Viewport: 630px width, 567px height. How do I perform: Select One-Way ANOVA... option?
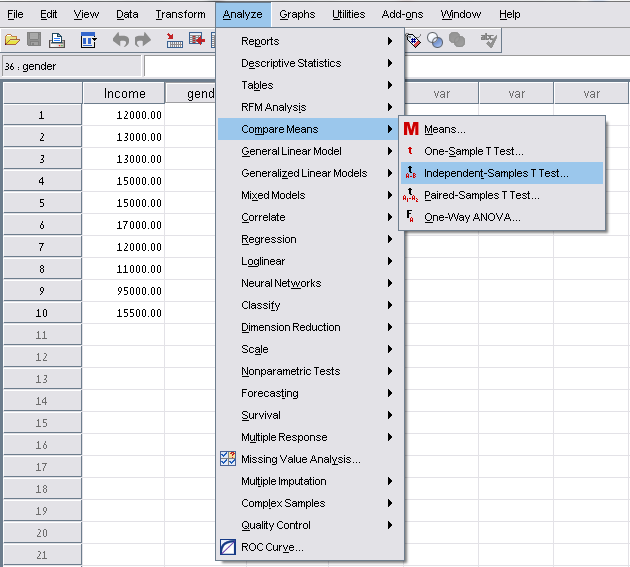[502, 217]
